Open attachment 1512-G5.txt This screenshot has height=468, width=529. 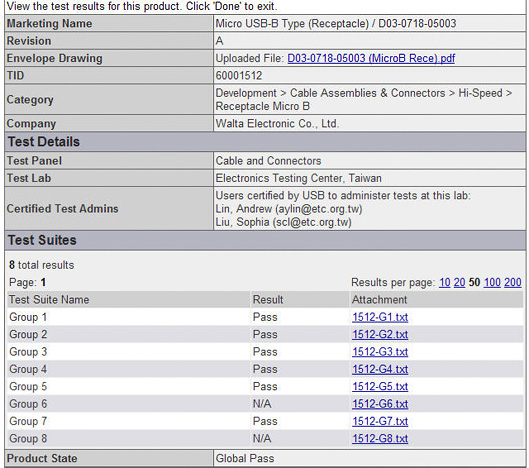pos(380,386)
